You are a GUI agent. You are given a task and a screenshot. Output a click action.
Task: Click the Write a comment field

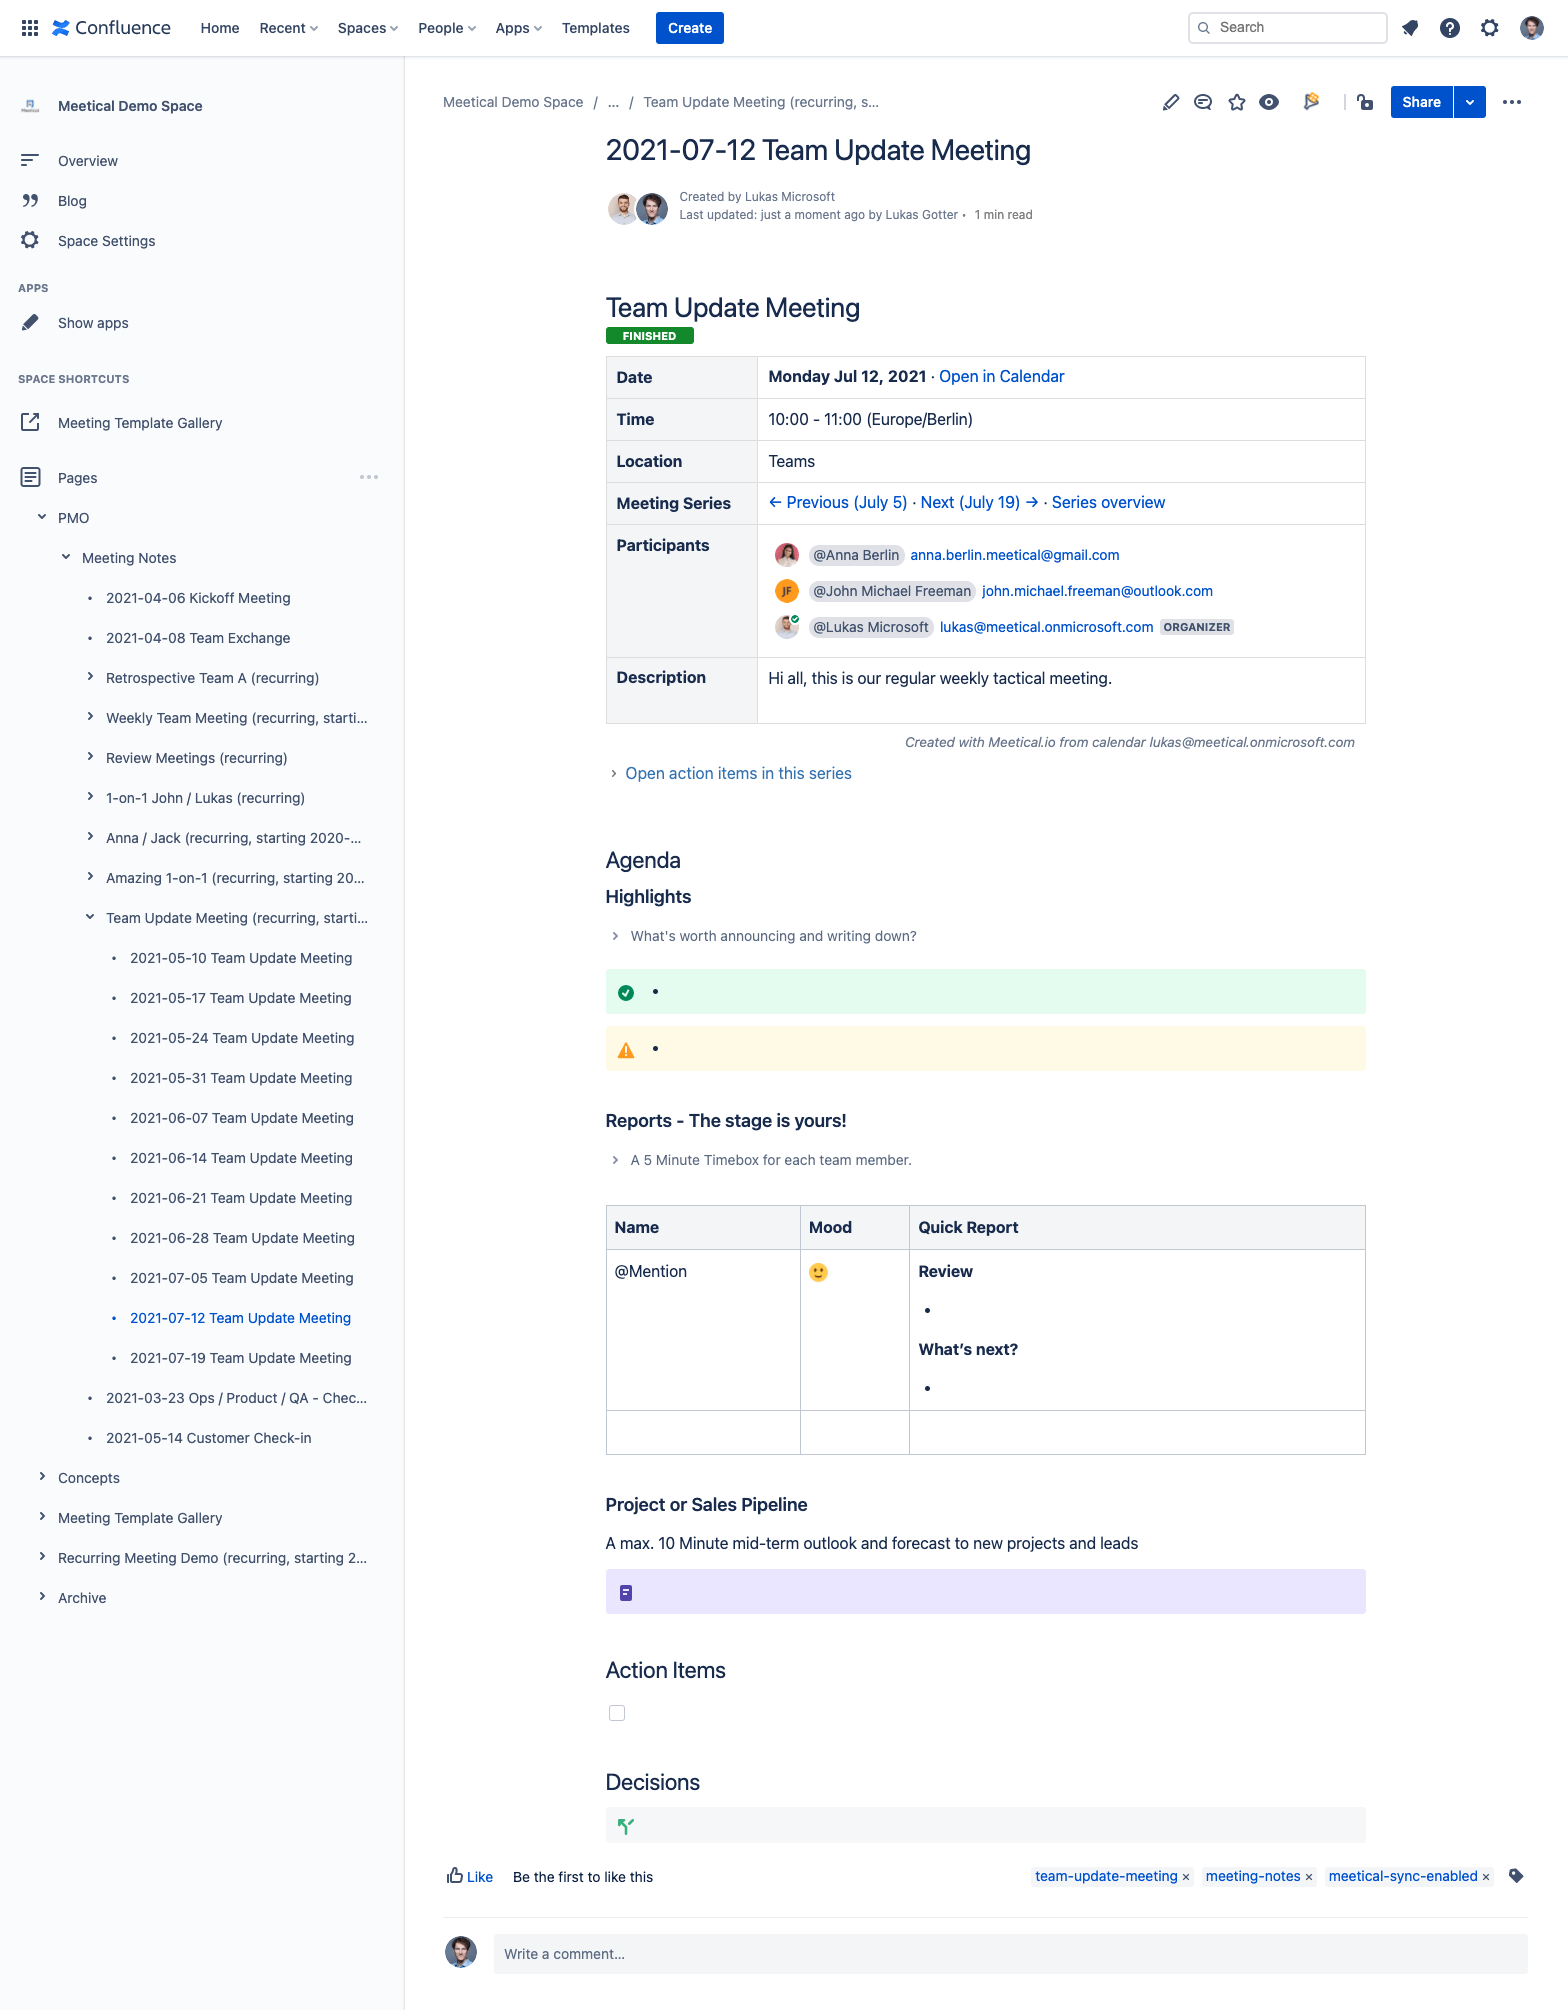pos(1010,1954)
